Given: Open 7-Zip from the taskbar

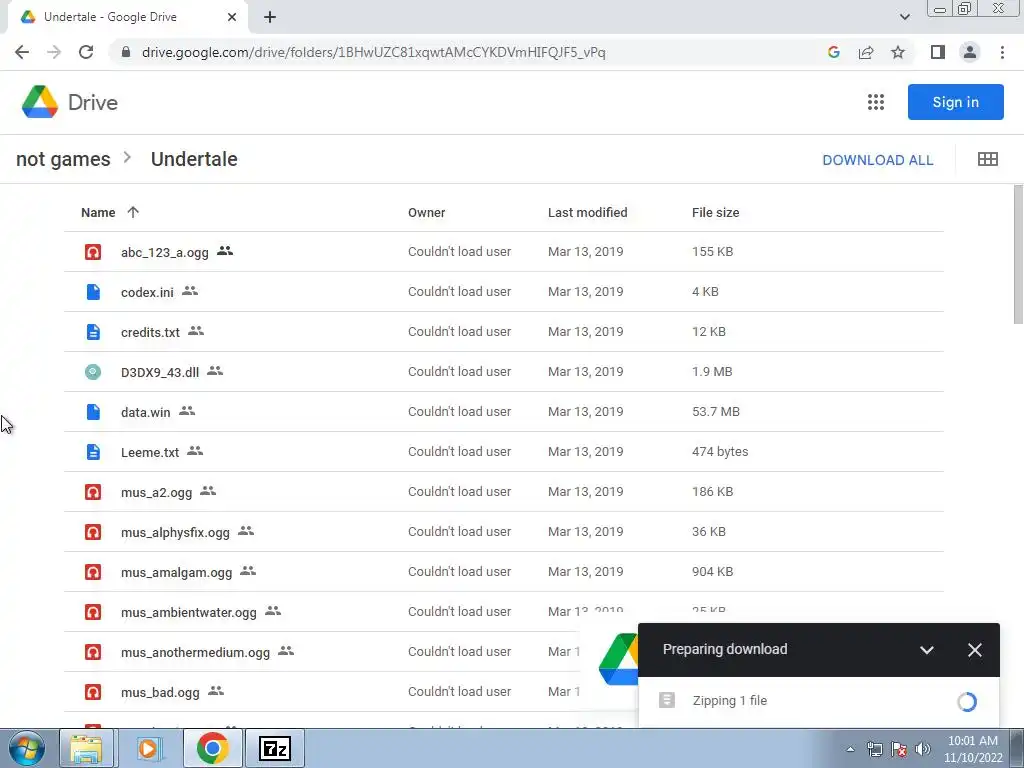Looking at the screenshot, I should click(274, 748).
